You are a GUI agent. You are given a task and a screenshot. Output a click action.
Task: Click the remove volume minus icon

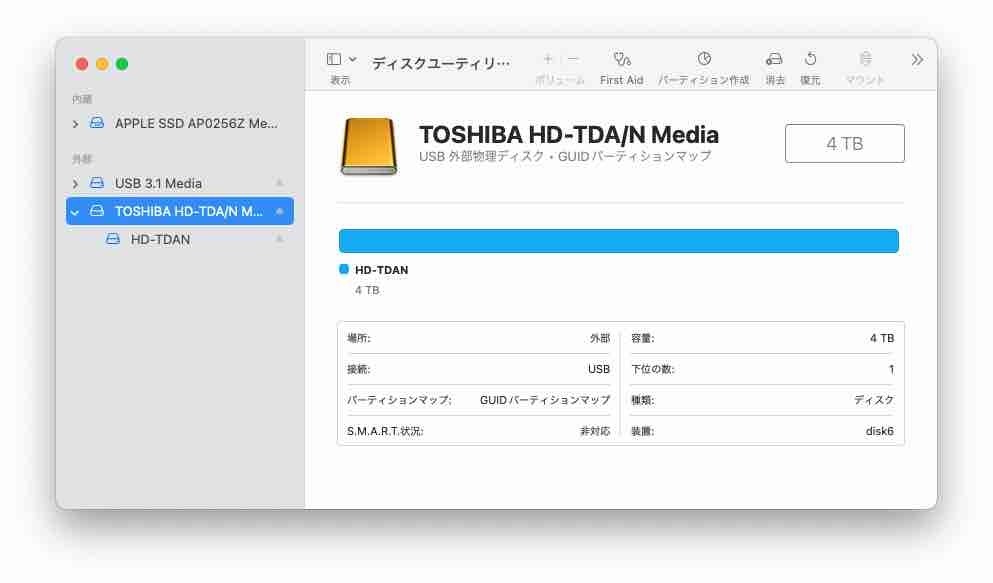(x=573, y=59)
